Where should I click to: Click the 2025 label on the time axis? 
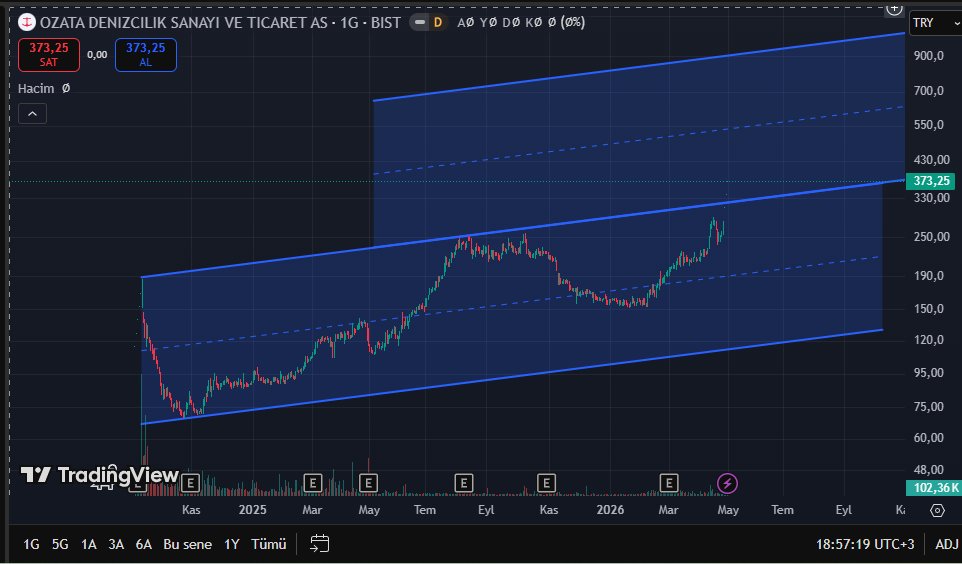click(252, 510)
